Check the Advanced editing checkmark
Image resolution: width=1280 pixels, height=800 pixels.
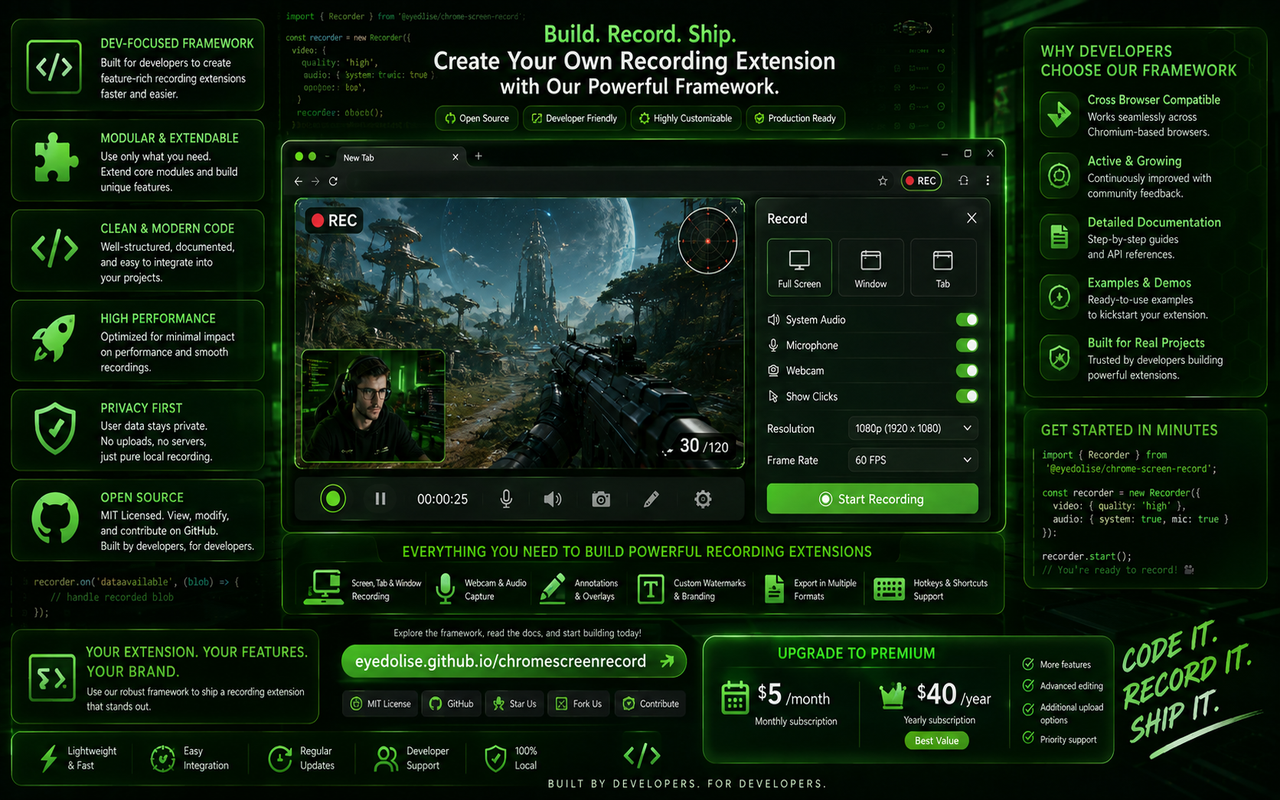point(1028,686)
